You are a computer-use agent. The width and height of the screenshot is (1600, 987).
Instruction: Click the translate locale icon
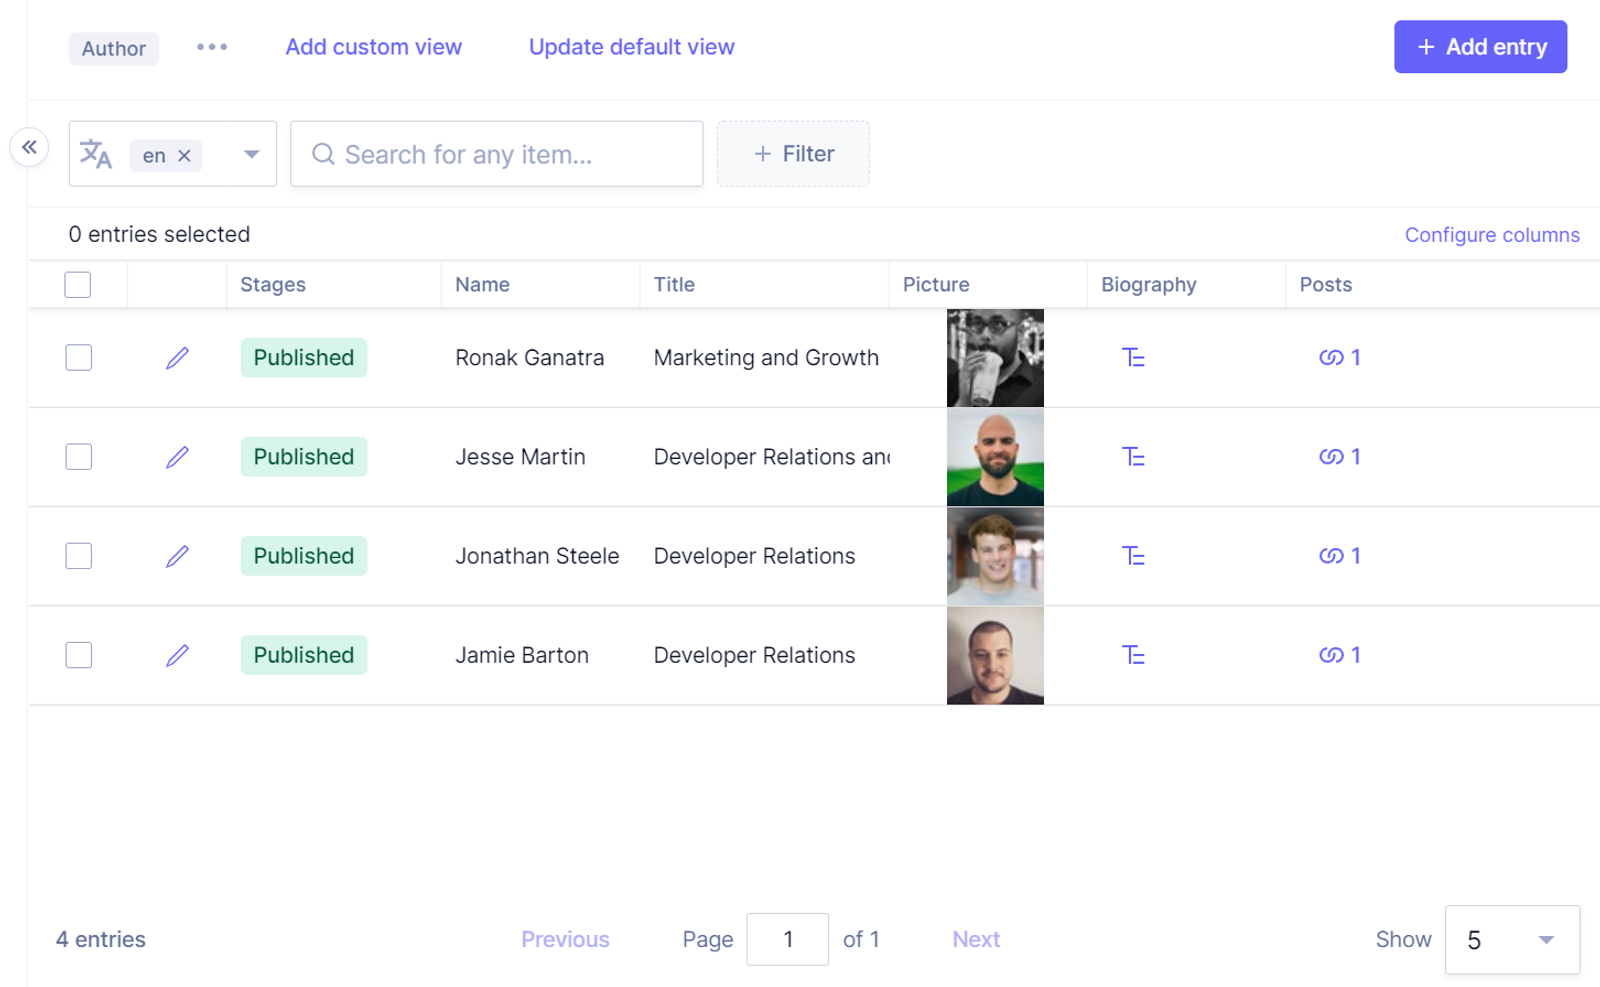[96, 154]
